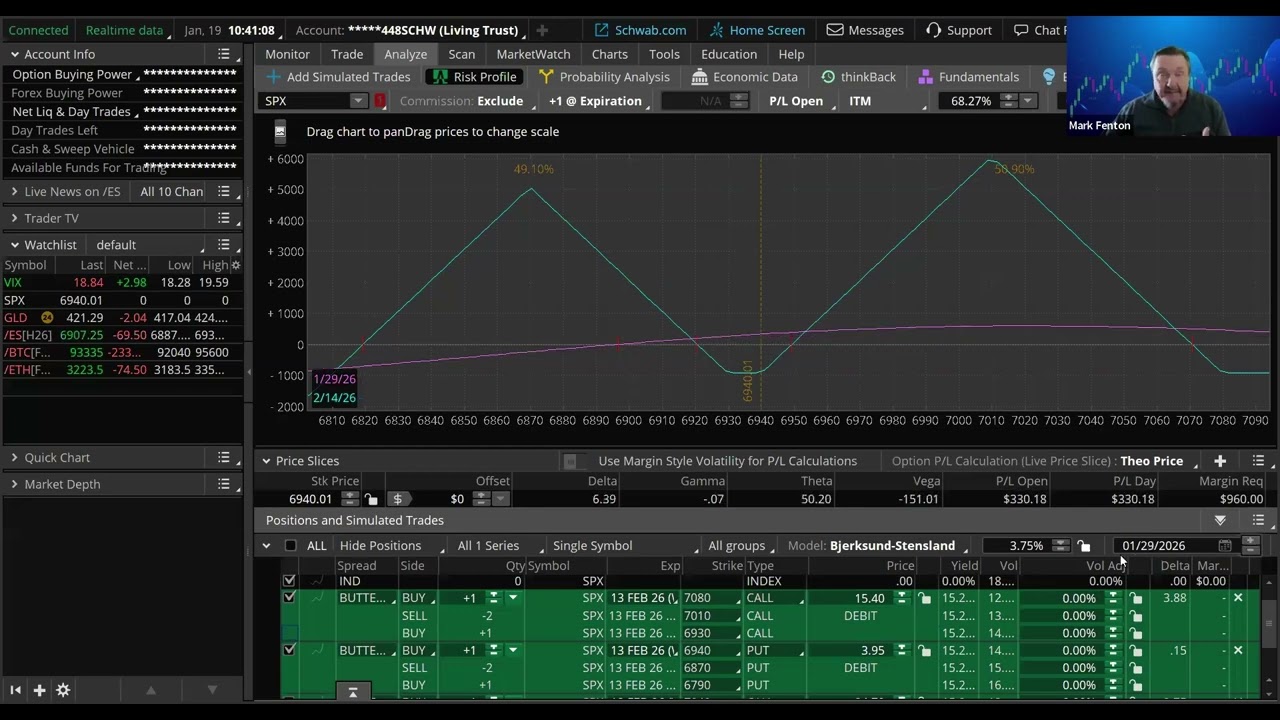1280x720 pixels.
Task: Click Hide Positions button
Action: tap(380, 546)
